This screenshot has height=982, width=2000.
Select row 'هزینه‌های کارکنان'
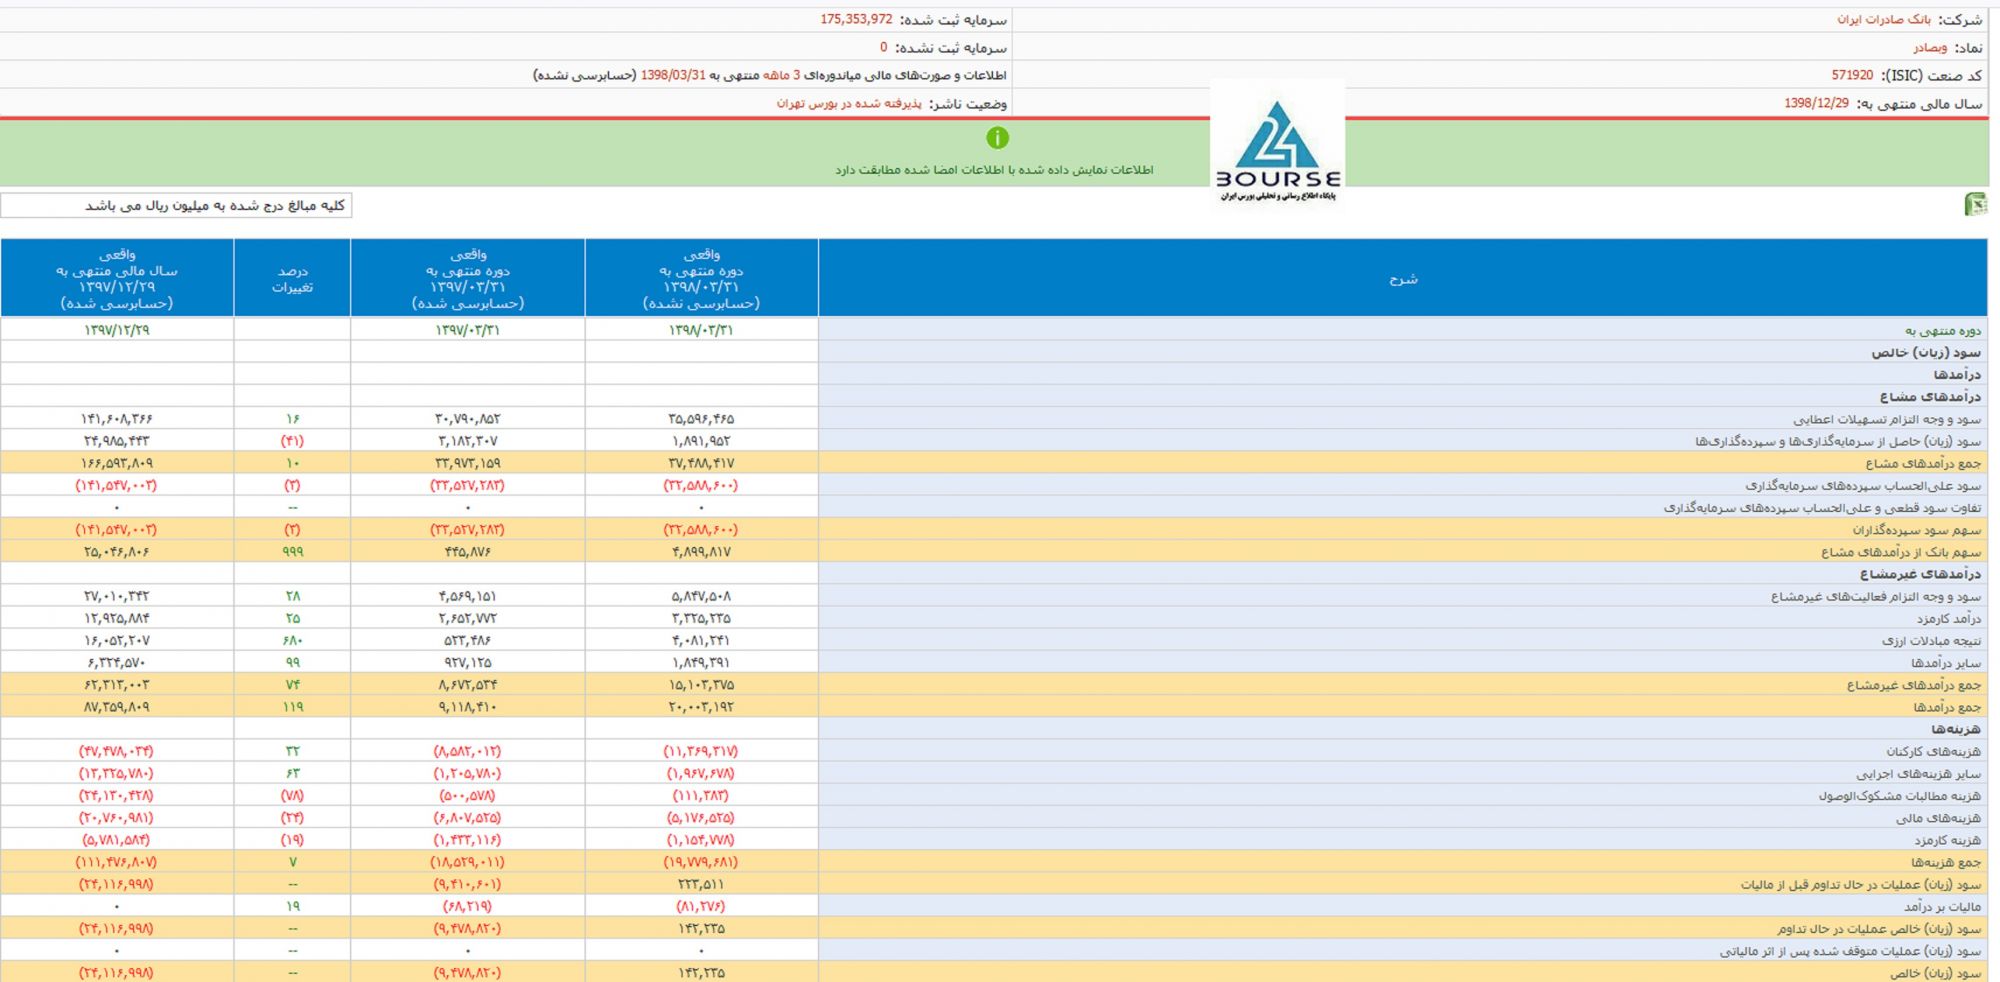pos(994,751)
